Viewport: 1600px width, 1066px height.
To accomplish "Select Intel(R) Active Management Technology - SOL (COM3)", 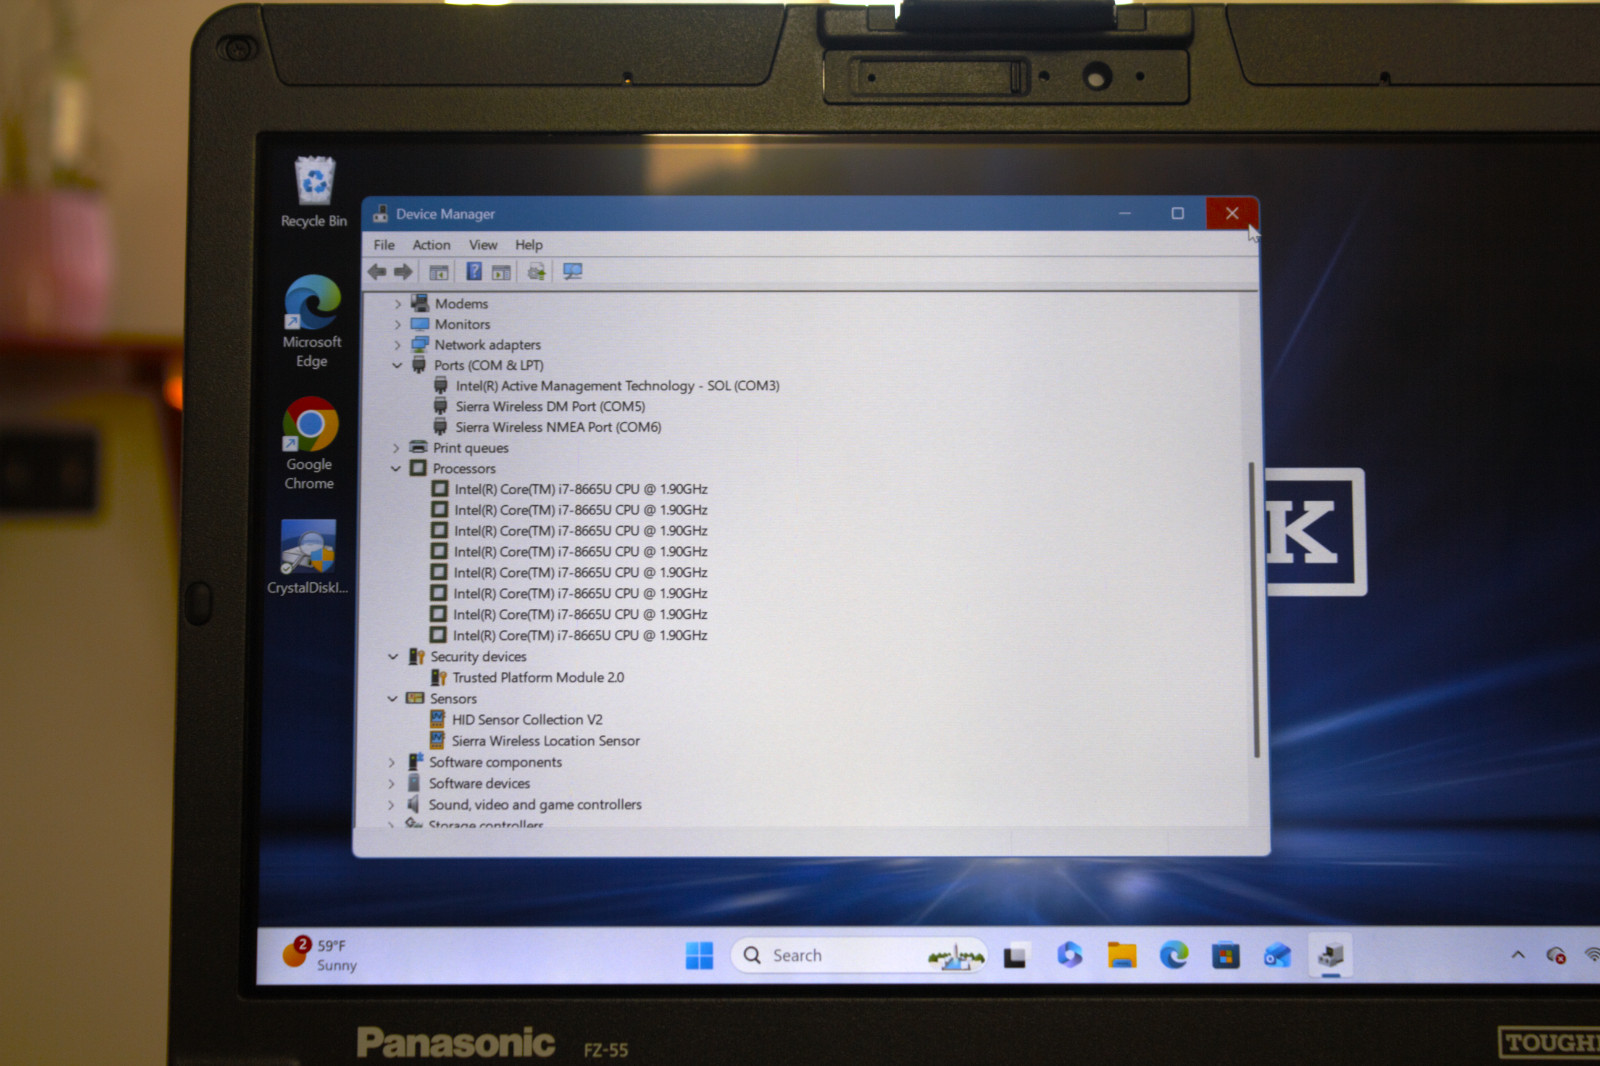I will tap(617, 386).
